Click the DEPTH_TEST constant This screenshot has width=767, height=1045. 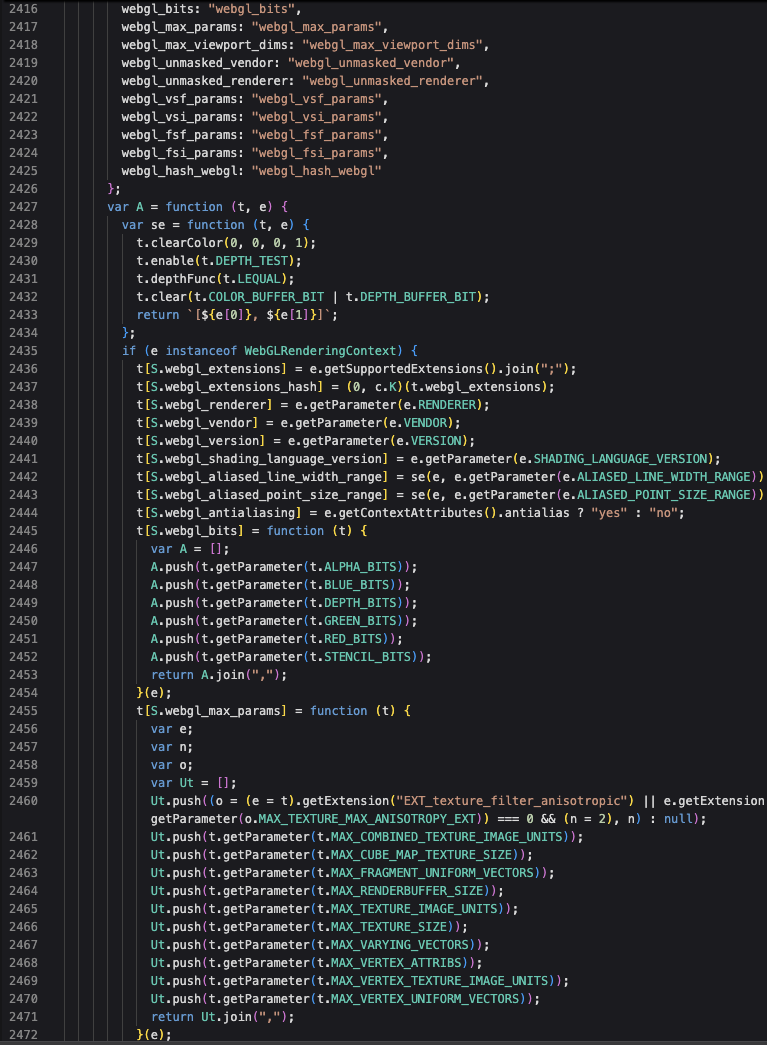(x=251, y=261)
